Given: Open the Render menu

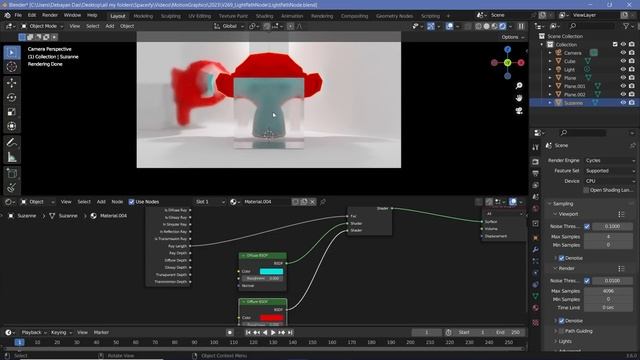Looking at the screenshot, I should [50, 16].
